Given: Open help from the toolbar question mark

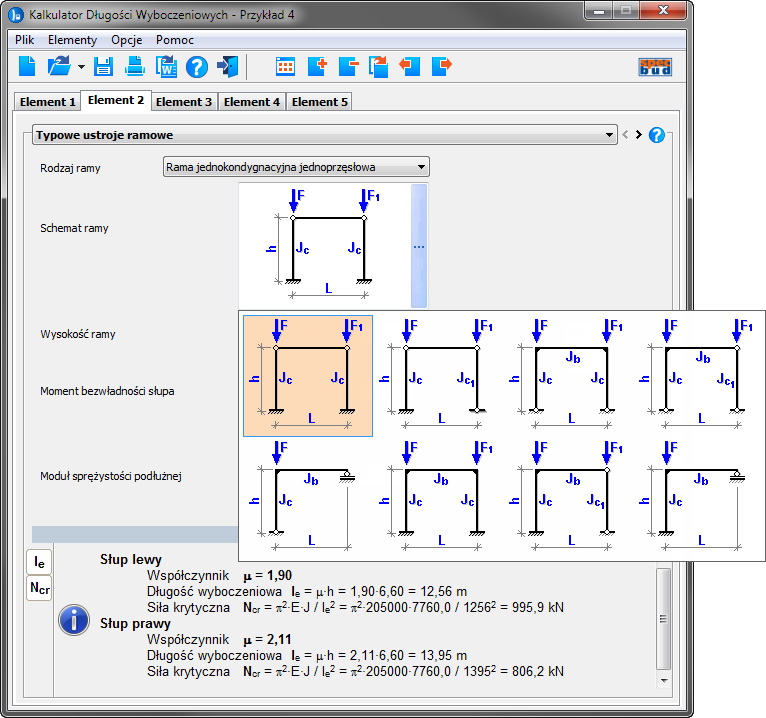Looking at the screenshot, I should tap(197, 67).
